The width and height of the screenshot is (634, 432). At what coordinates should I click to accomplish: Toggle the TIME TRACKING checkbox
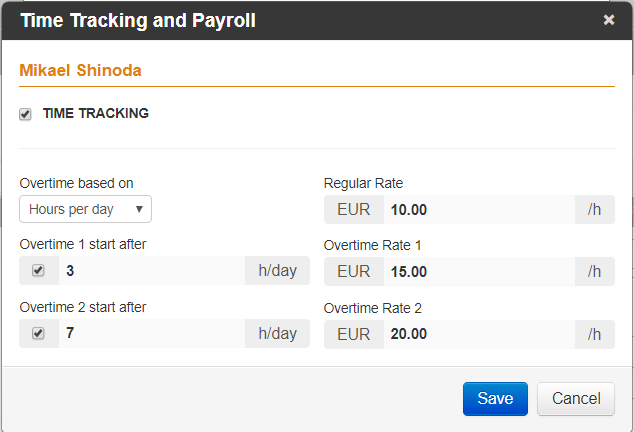25,114
